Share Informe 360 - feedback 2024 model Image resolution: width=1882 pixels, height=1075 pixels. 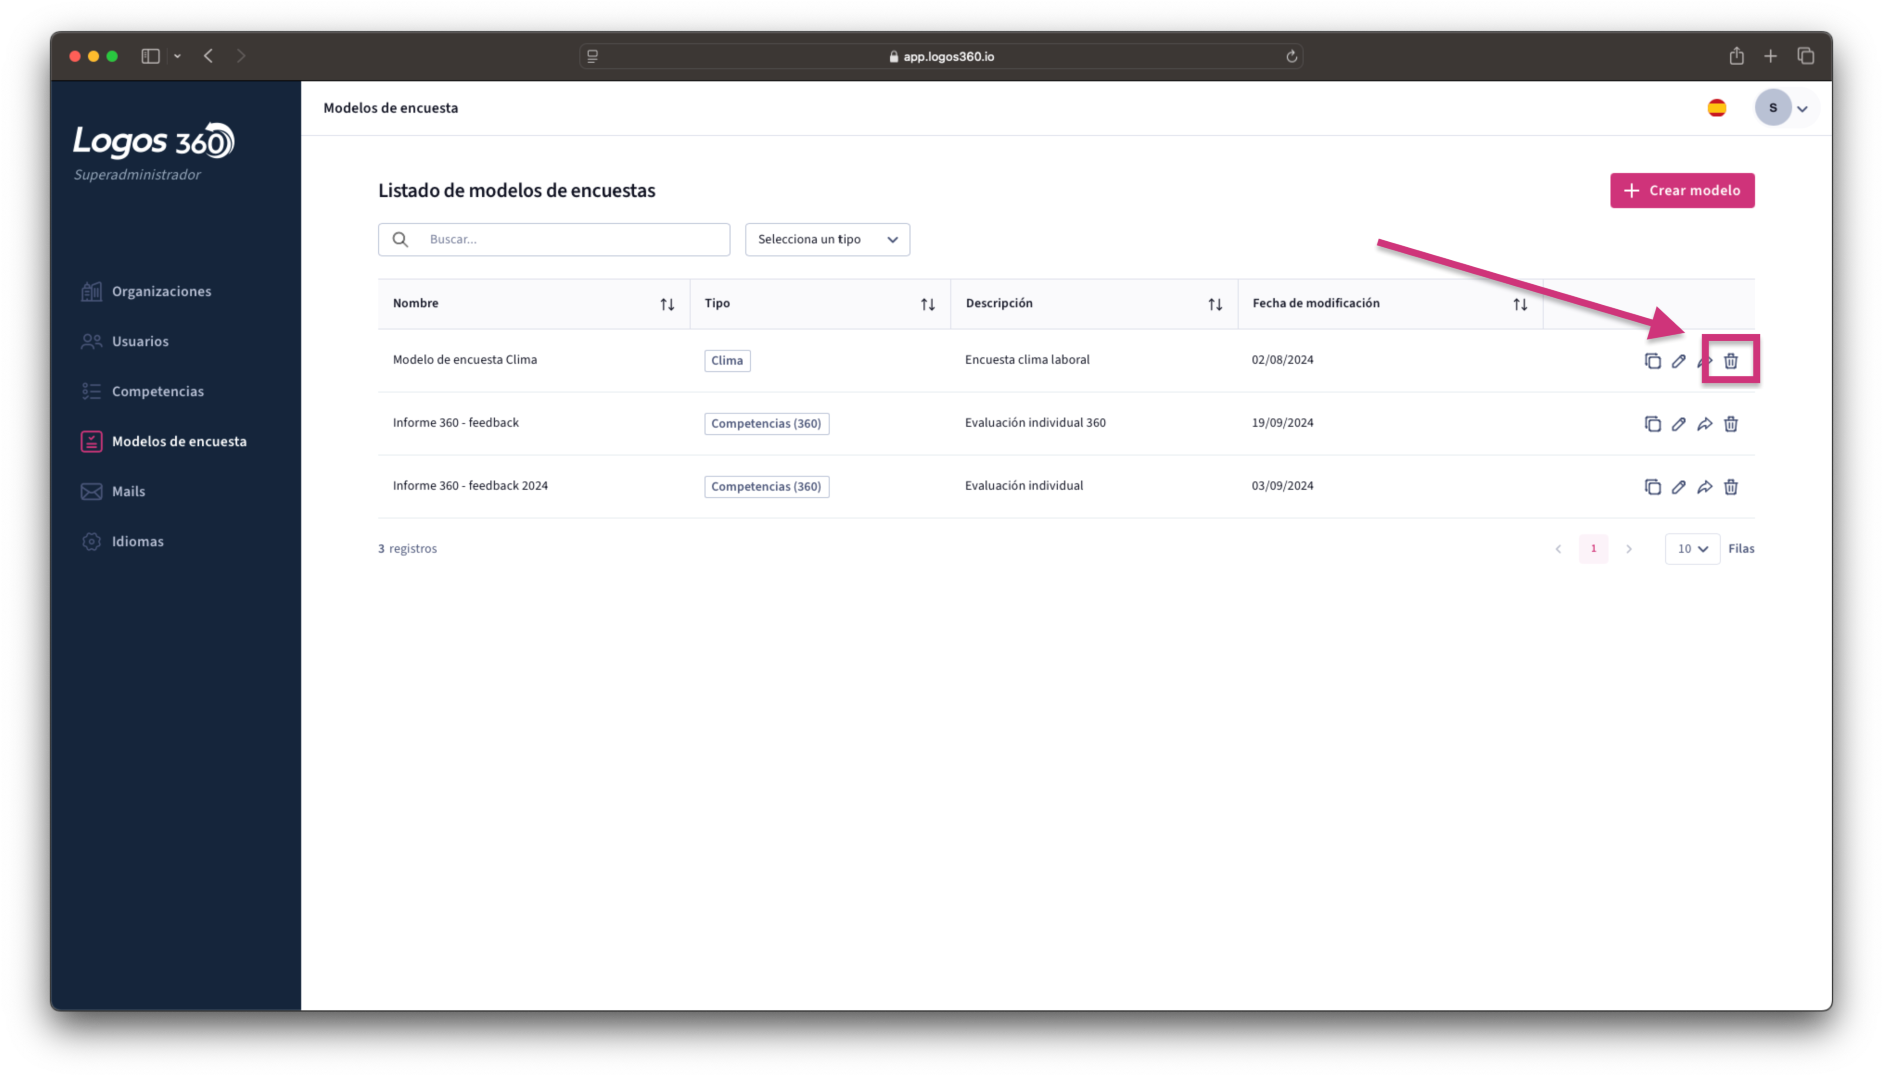click(x=1705, y=487)
